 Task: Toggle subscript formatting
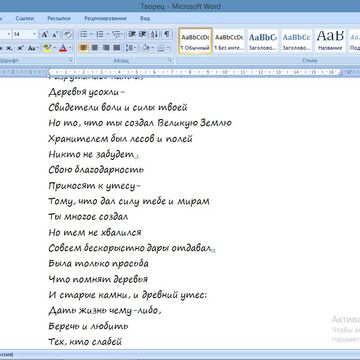point(9,48)
